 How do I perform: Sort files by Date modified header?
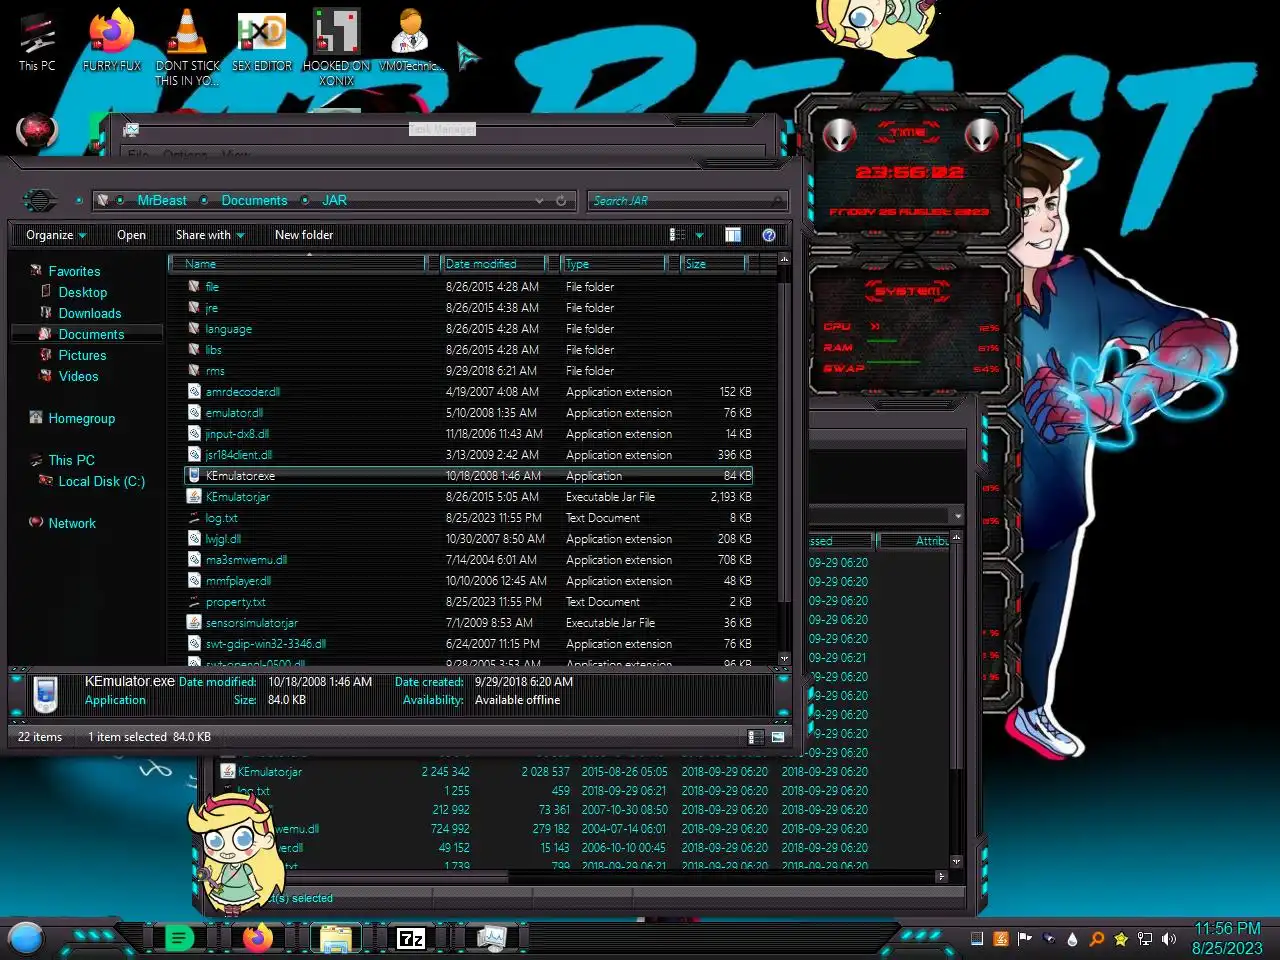coord(493,264)
